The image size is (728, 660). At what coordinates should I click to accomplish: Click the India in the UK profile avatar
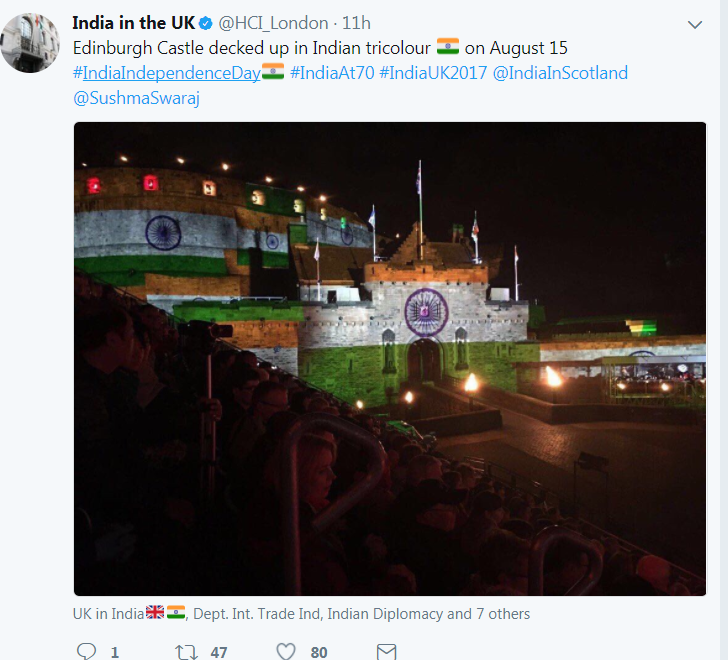tap(30, 43)
